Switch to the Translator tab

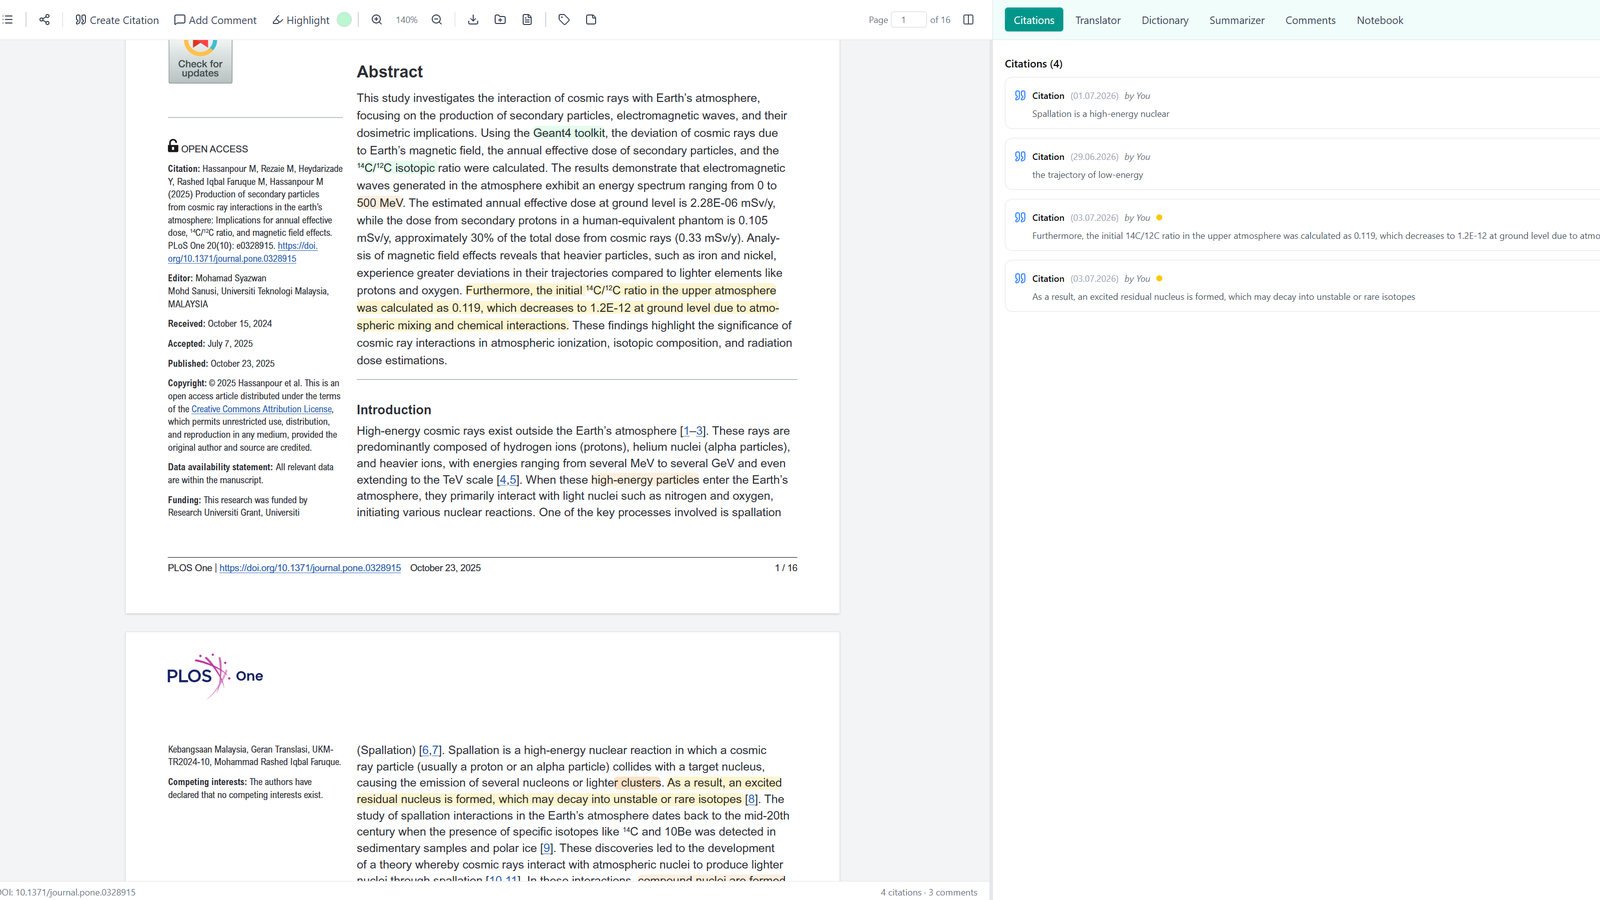click(x=1098, y=20)
